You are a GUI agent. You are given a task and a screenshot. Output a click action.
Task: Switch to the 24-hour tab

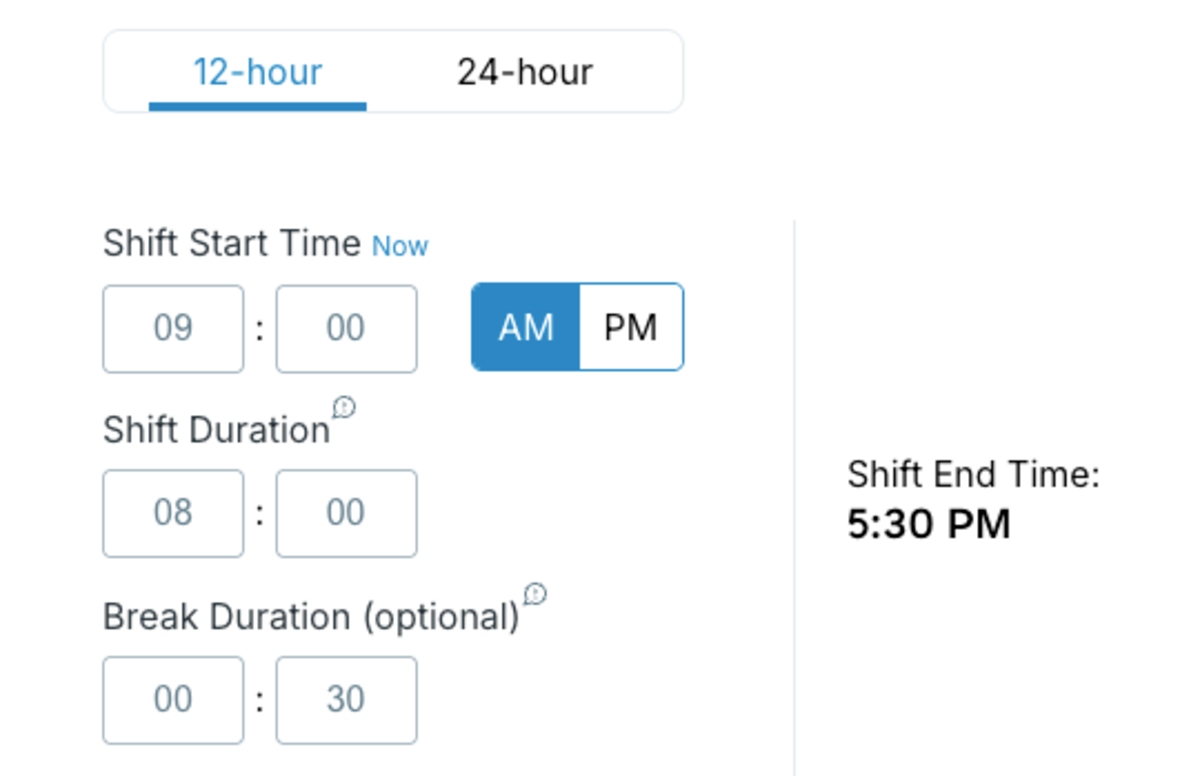pos(525,71)
